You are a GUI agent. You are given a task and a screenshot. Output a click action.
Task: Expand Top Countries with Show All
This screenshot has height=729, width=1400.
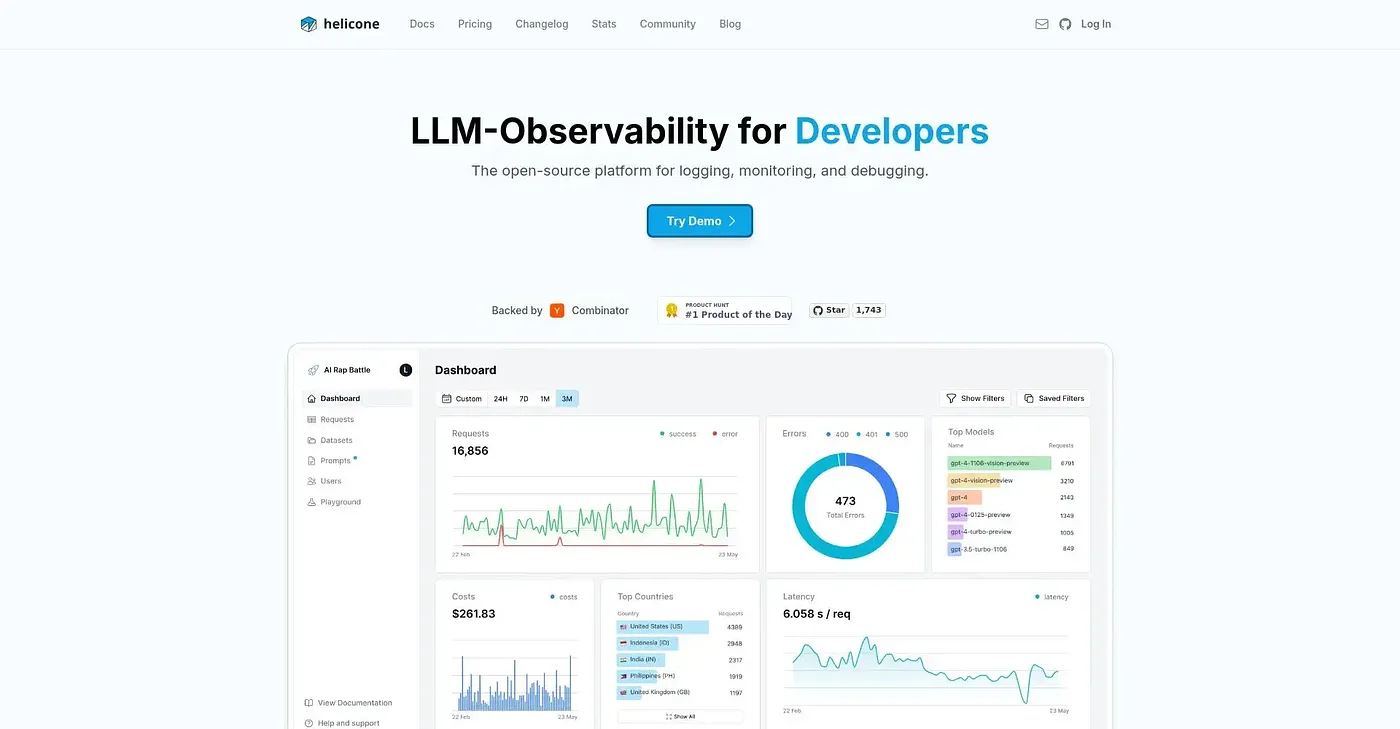(680, 717)
